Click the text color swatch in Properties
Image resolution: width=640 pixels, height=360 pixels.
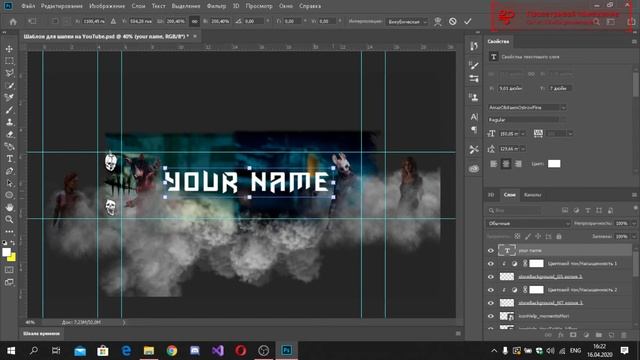point(554,164)
